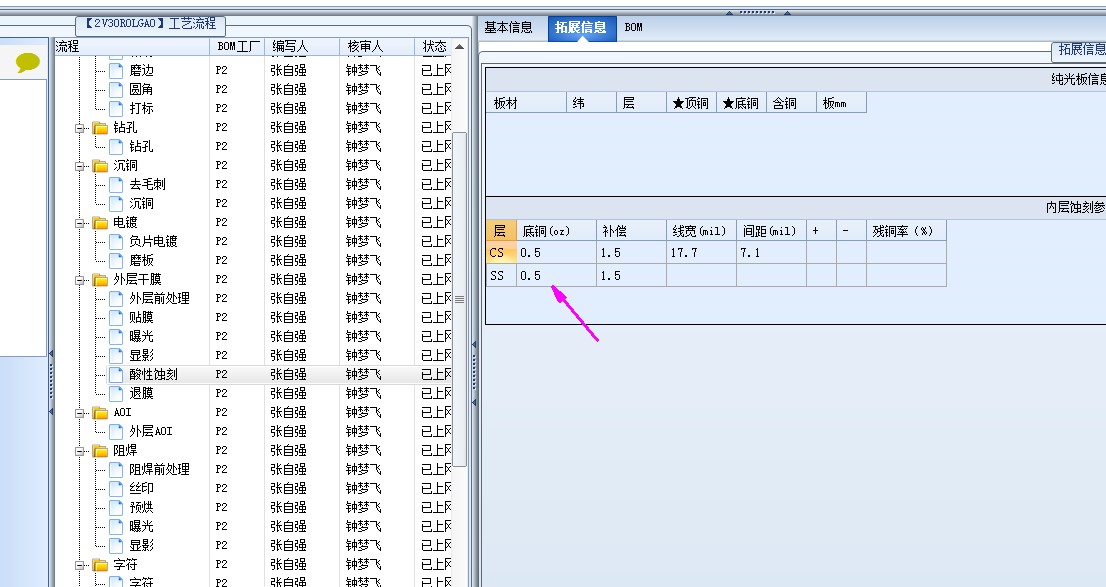Select the SS layer row label
The height and width of the screenshot is (587, 1106).
point(502,276)
